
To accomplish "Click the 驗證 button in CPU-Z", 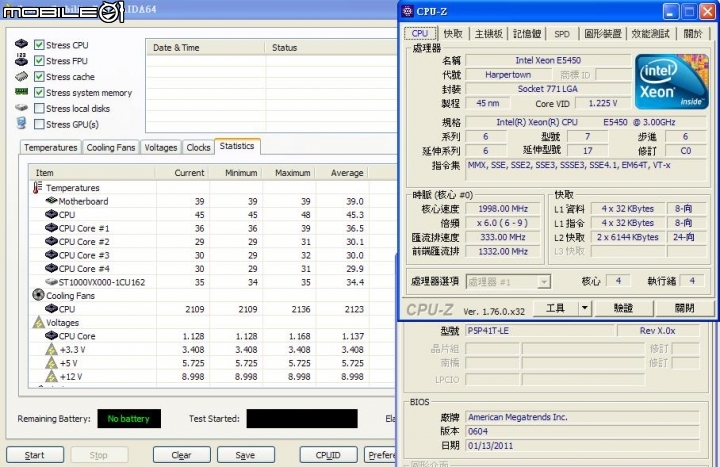I will [x=624, y=308].
